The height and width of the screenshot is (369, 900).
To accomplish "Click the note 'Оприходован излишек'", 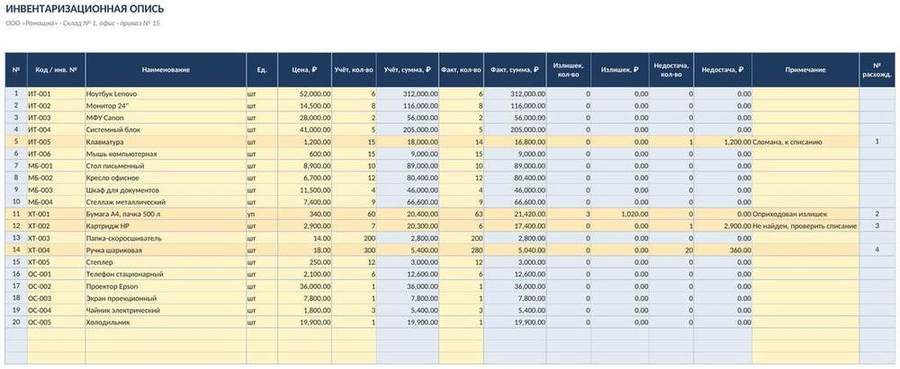I will click(805, 214).
